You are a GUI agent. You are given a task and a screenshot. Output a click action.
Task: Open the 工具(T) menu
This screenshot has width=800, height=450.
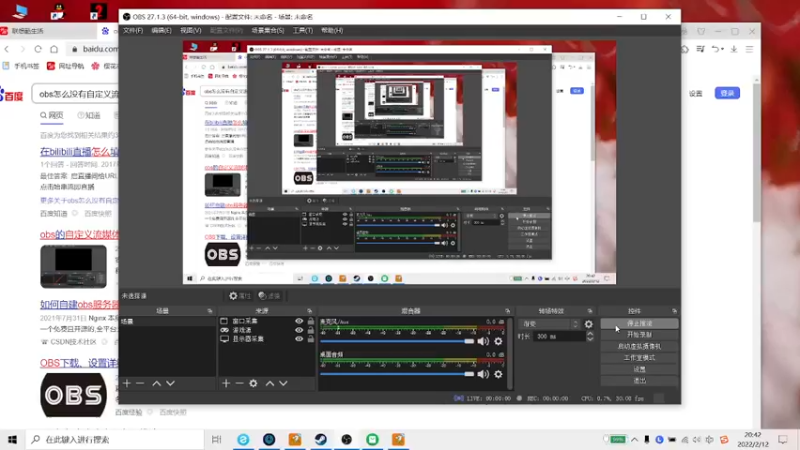point(303,31)
